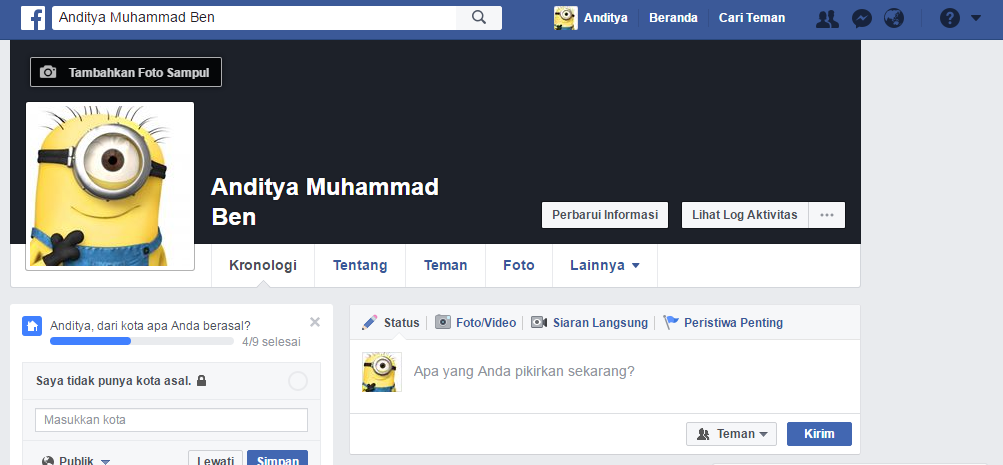Open the Teman audience dropdown
This screenshot has height=465, width=1003.
731,434
